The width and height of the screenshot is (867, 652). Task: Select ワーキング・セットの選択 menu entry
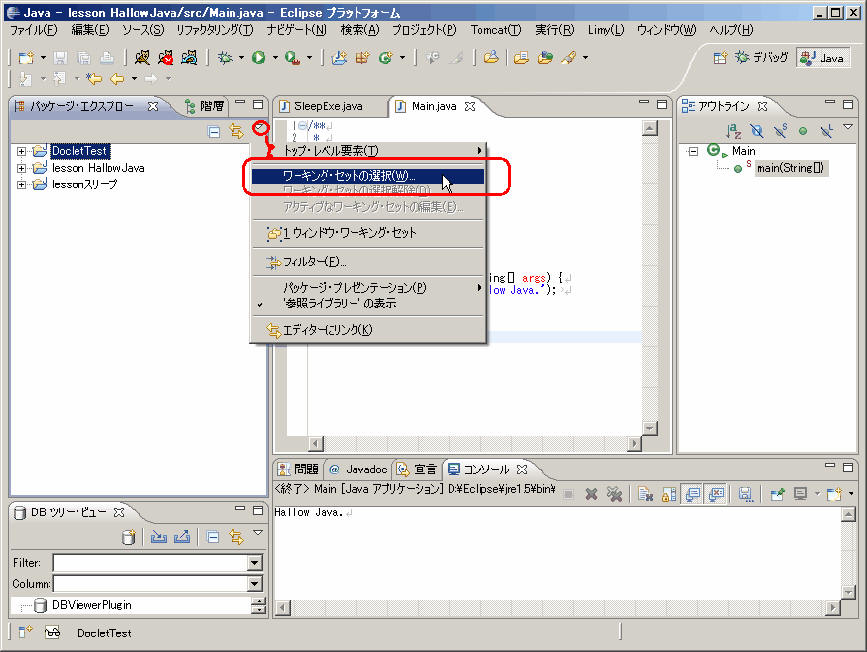point(349,176)
